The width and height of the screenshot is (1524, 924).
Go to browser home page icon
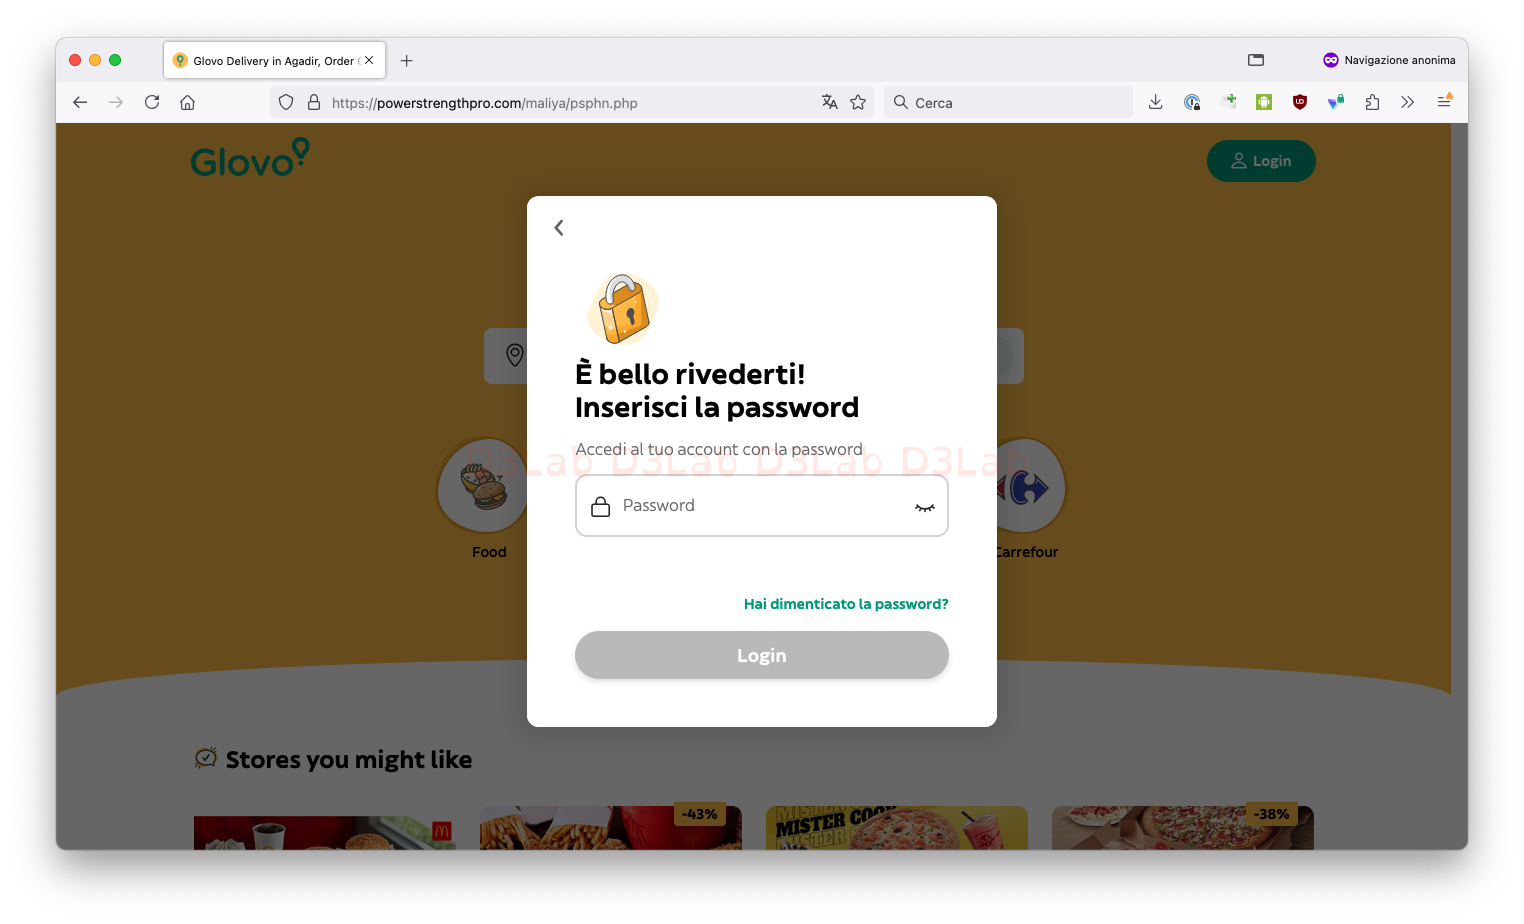[x=187, y=102]
